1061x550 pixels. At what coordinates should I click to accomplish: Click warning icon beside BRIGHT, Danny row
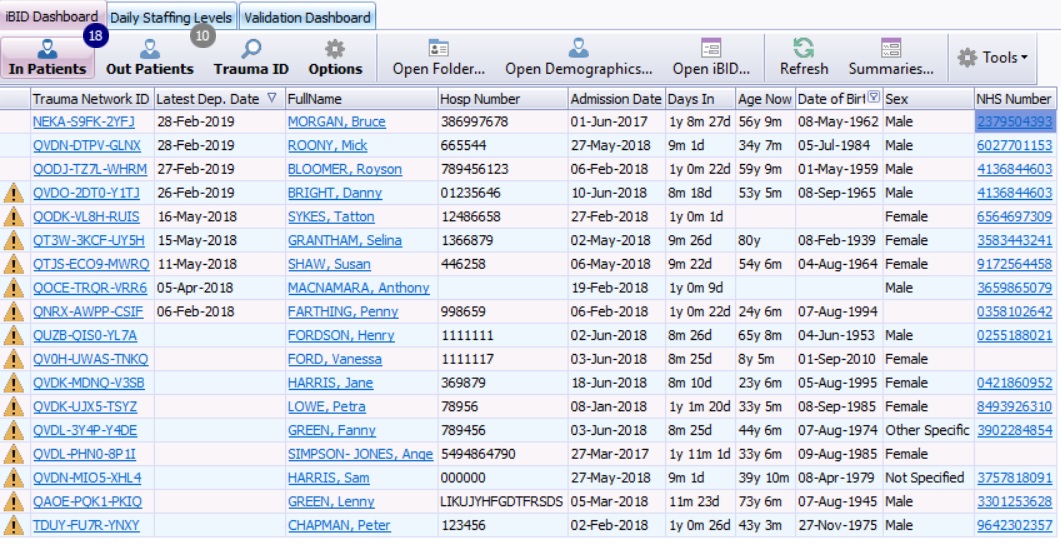pyautogui.click(x=14, y=193)
